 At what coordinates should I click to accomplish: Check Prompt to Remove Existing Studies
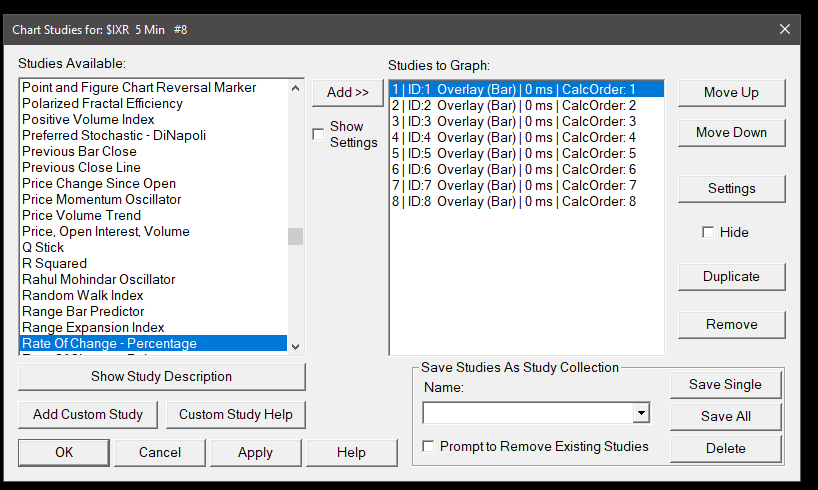coord(429,447)
